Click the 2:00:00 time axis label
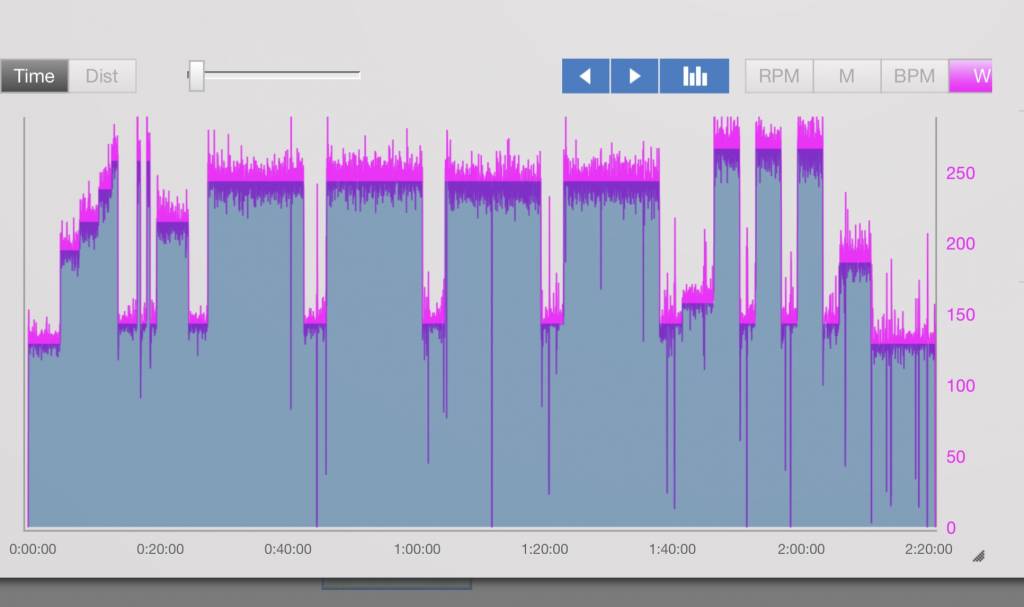 [801, 549]
